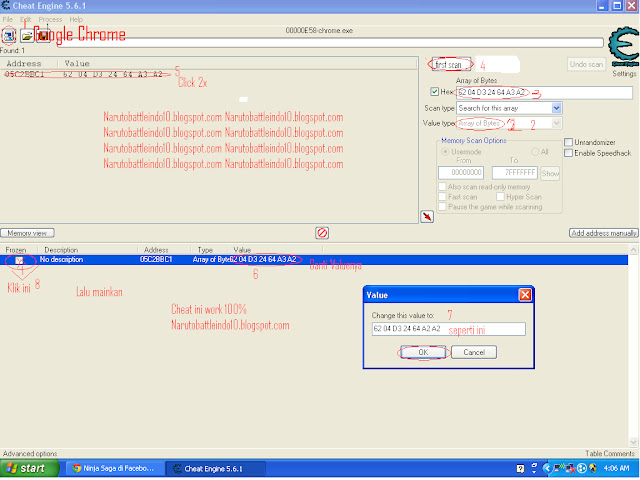This screenshot has height=480, width=640.
Task: Click the From address field
Action: (461, 173)
